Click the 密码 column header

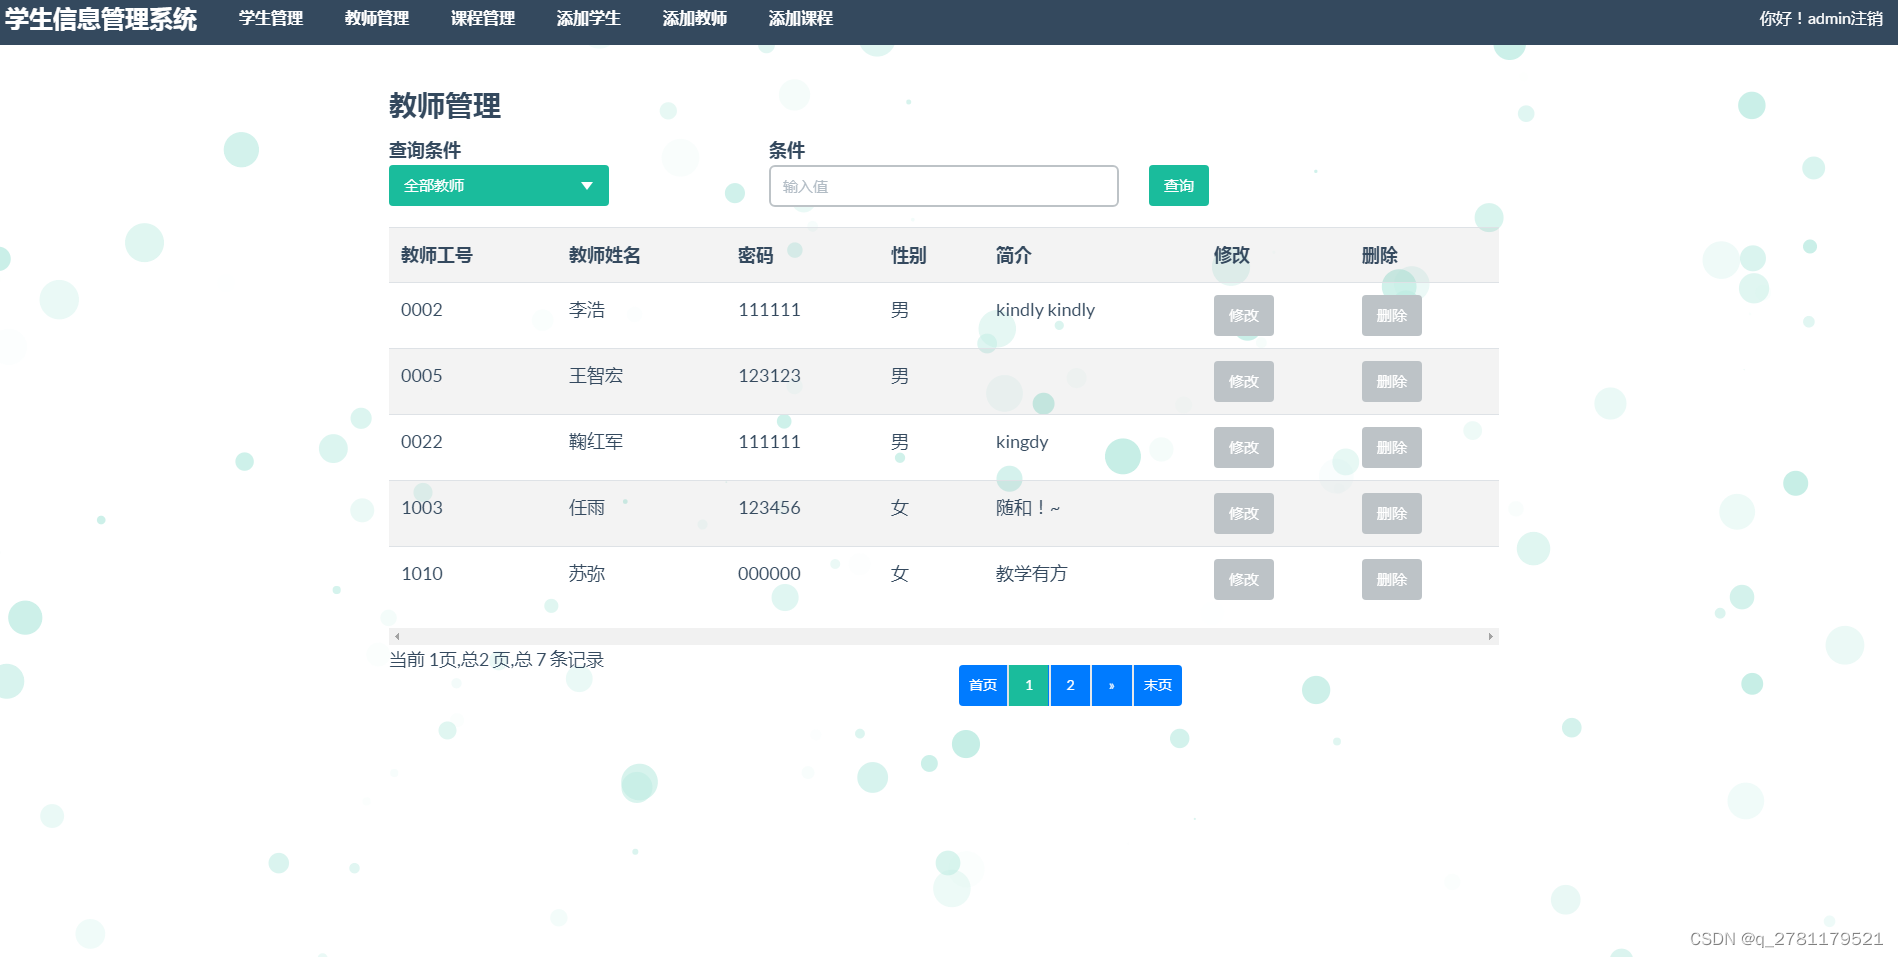click(x=756, y=256)
